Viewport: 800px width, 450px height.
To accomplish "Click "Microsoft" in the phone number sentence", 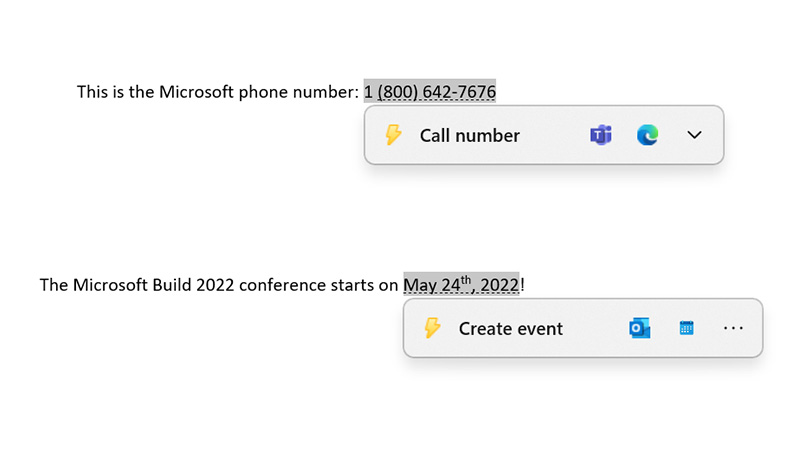I will pos(198,92).
